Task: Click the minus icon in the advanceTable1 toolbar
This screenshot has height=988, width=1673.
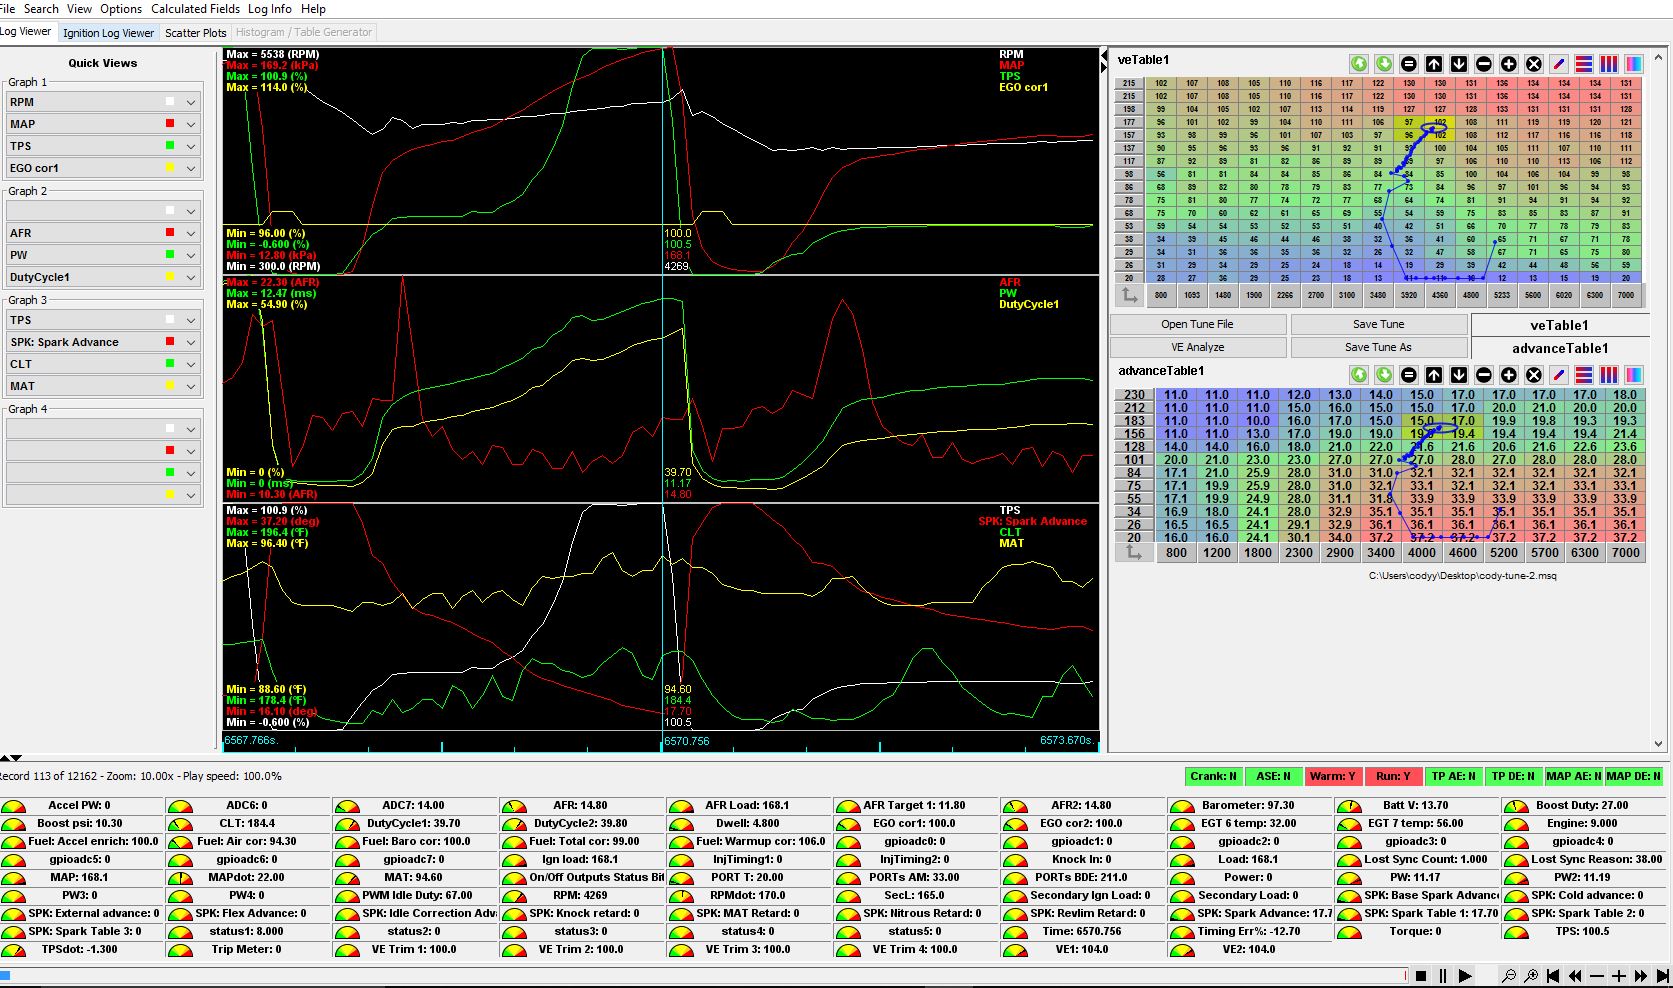Action: click(x=1484, y=374)
